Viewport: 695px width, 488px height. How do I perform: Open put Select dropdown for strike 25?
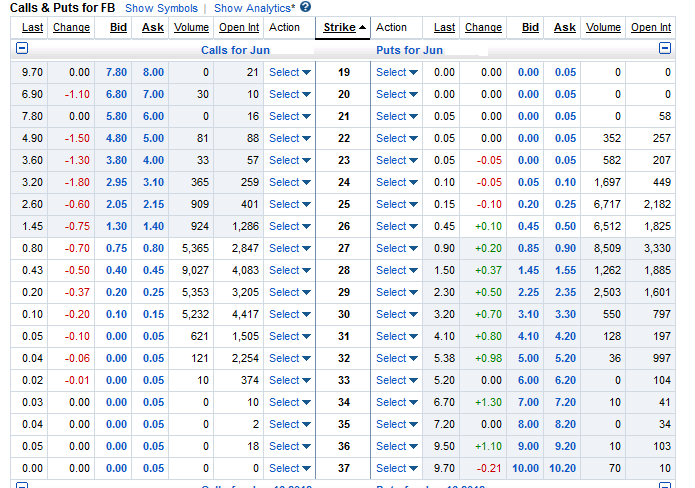pos(397,204)
